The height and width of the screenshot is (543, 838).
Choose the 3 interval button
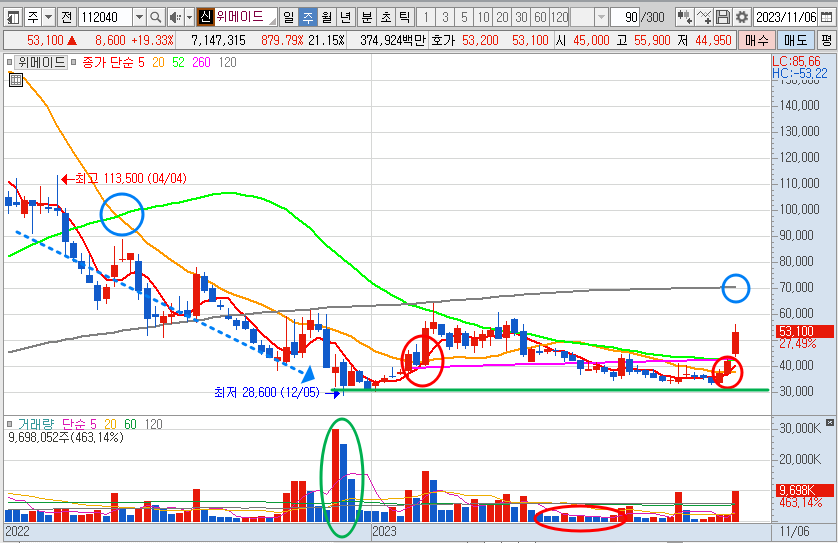pos(445,18)
